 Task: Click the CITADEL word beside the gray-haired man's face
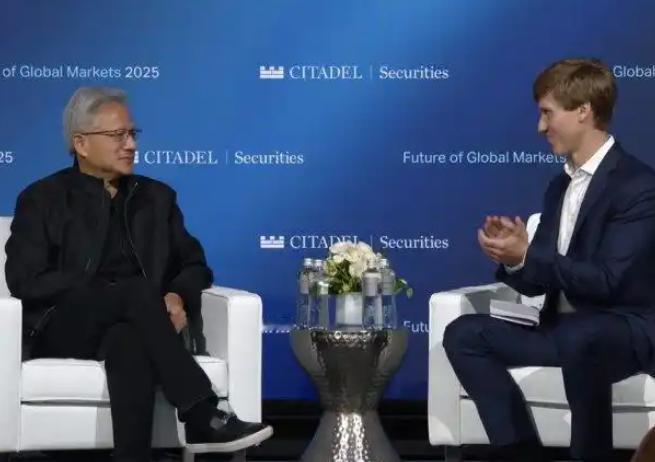click(180, 157)
